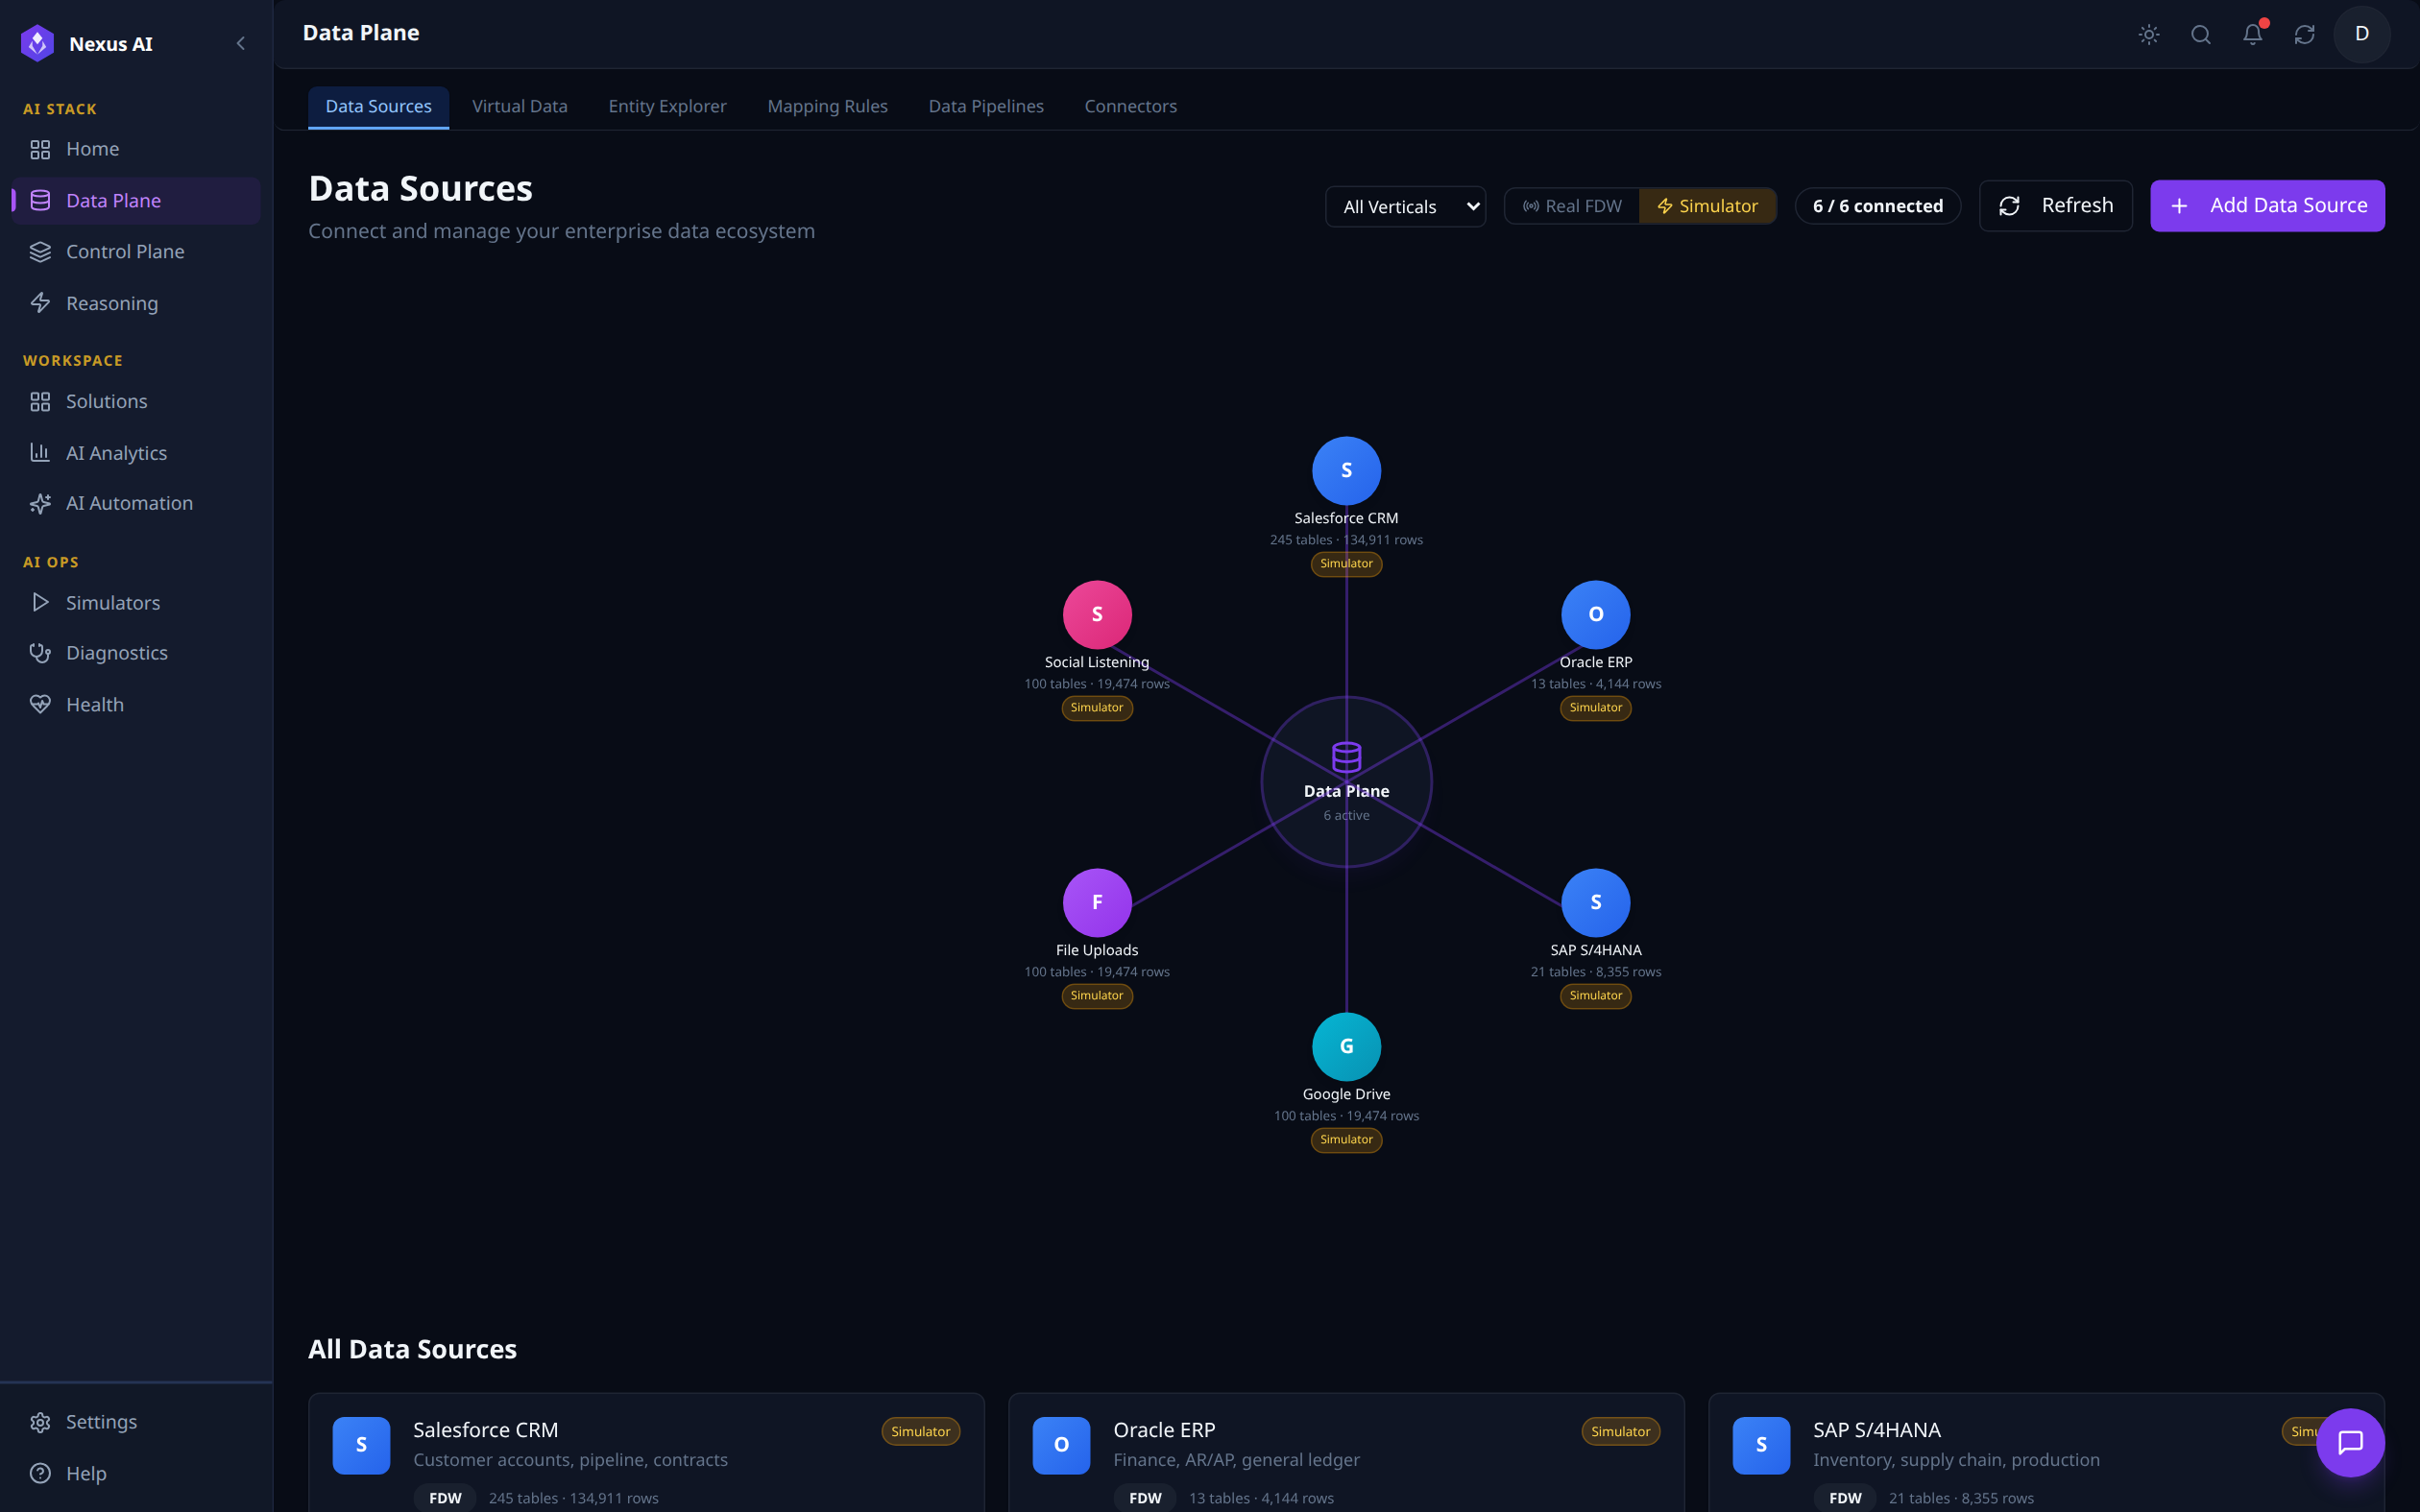
Task: Click the 'All Data Sources' heading
Action: coord(412,1349)
